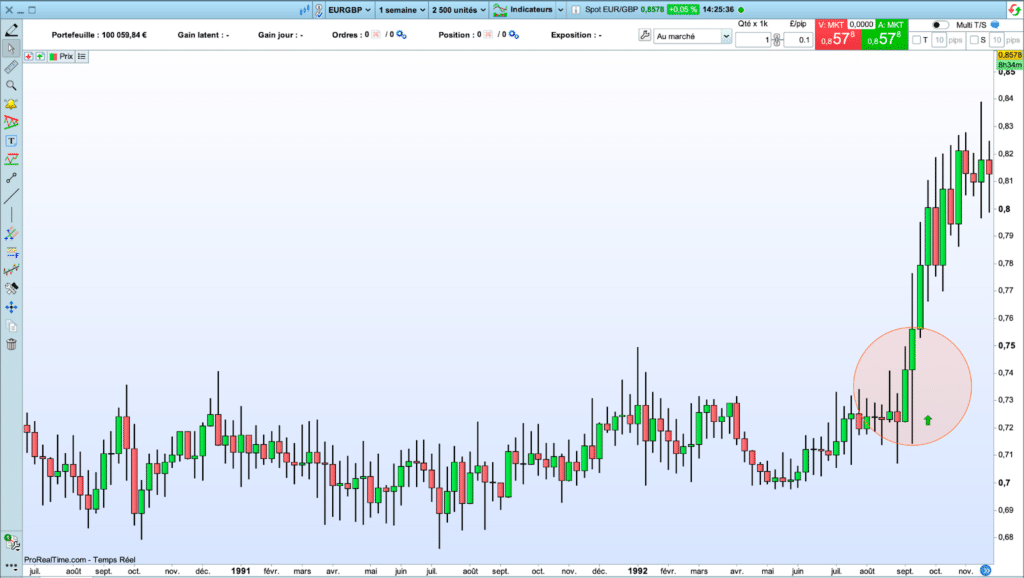1024x578 pixels.
Task: Click the alert bell icon
Action: (x=11, y=104)
